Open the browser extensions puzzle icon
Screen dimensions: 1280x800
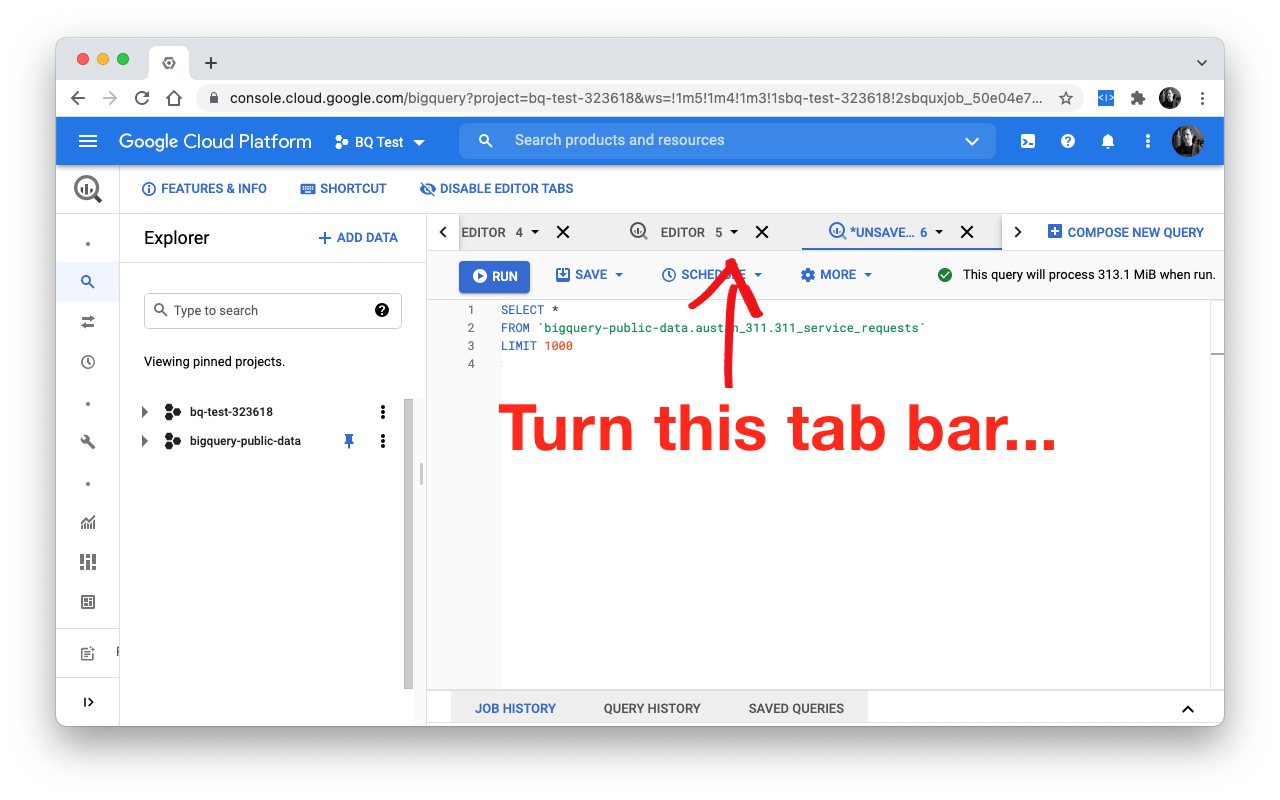click(x=1137, y=98)
